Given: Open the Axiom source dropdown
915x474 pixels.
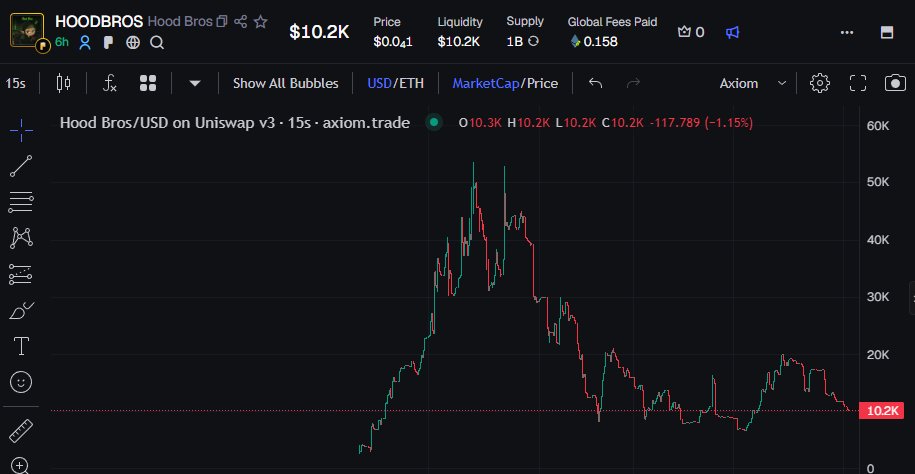Looking at the screenshot, I should click(753, 83).
